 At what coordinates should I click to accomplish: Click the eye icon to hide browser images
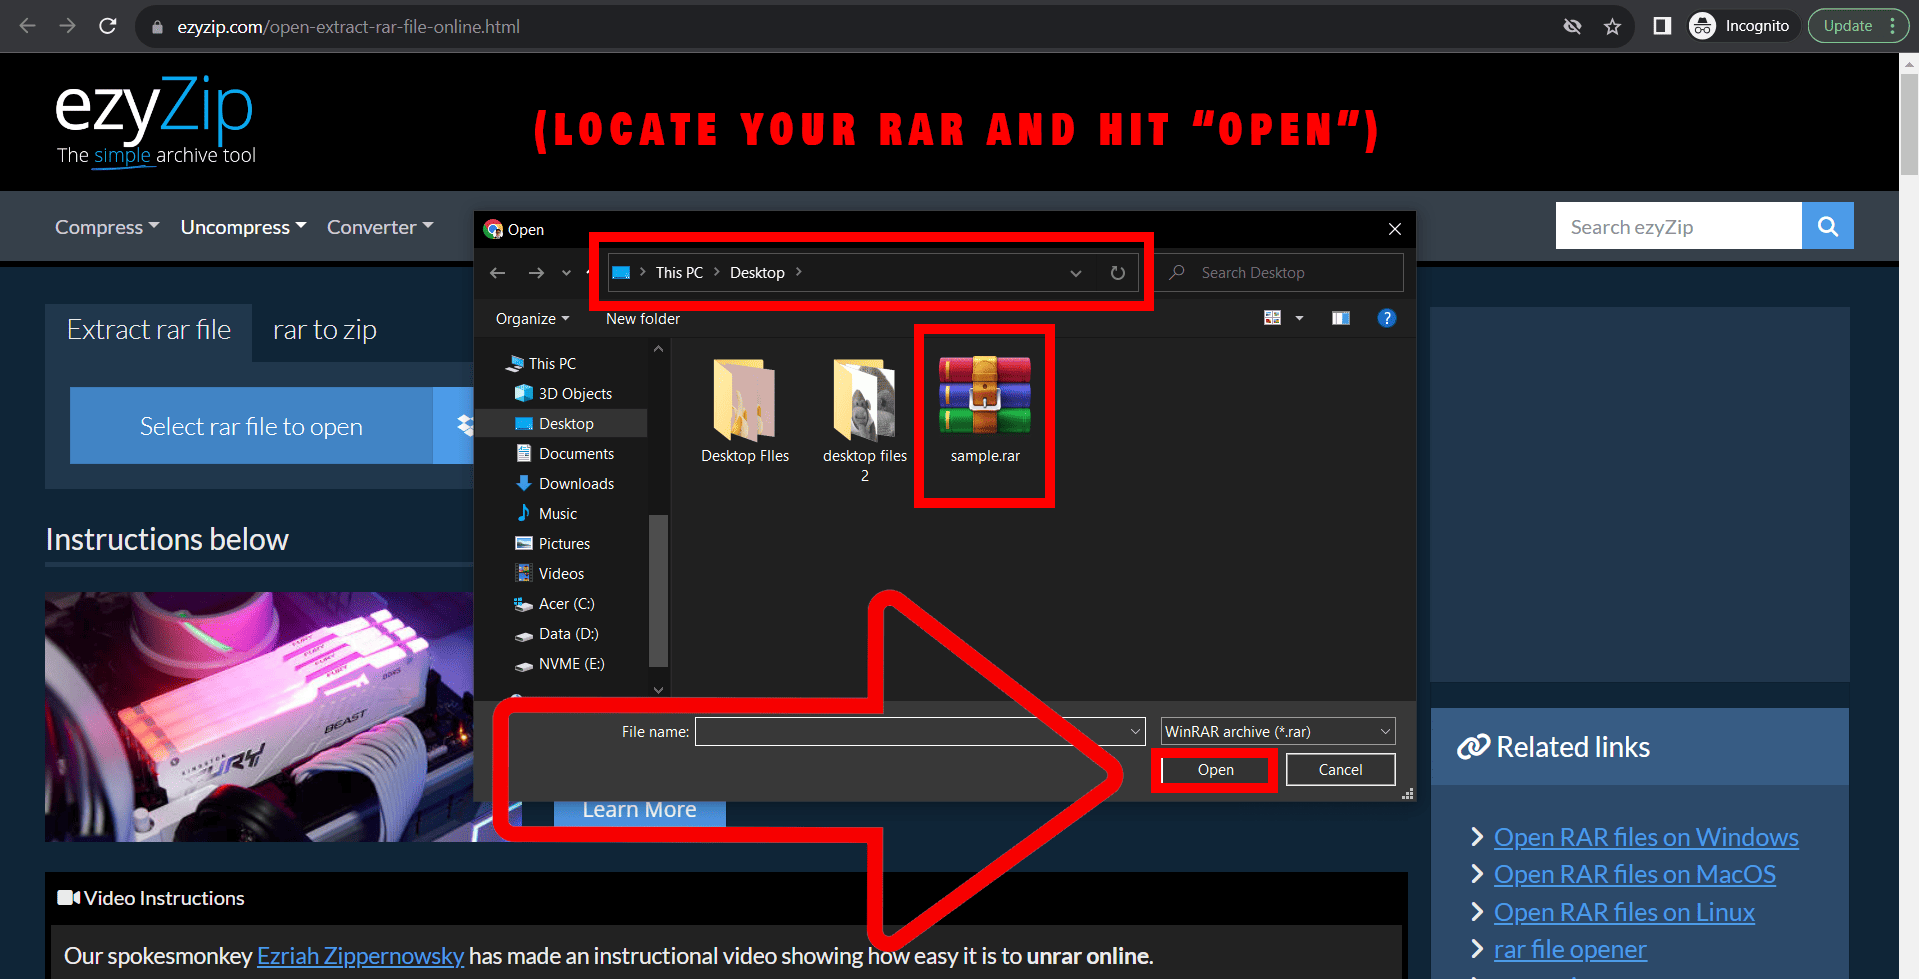coord(1572,26)
